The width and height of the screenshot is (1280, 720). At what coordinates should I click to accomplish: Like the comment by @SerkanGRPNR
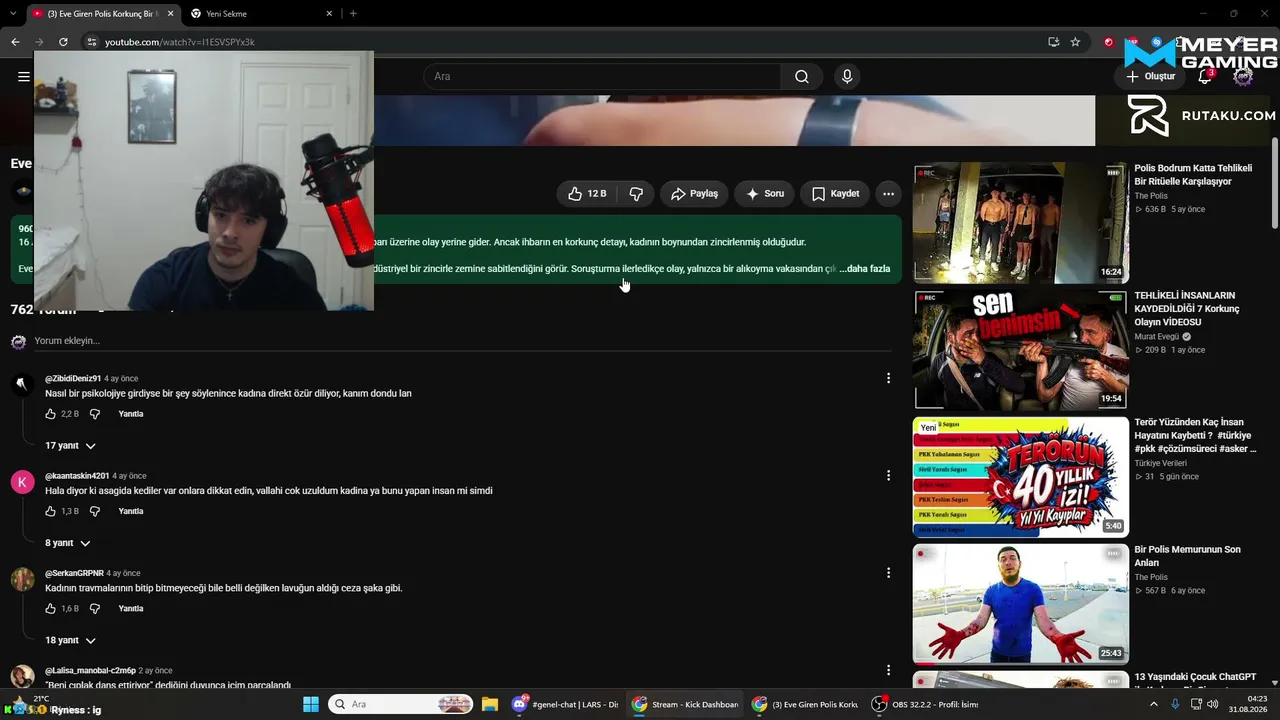pyautogui.click(x=51, y=608)
